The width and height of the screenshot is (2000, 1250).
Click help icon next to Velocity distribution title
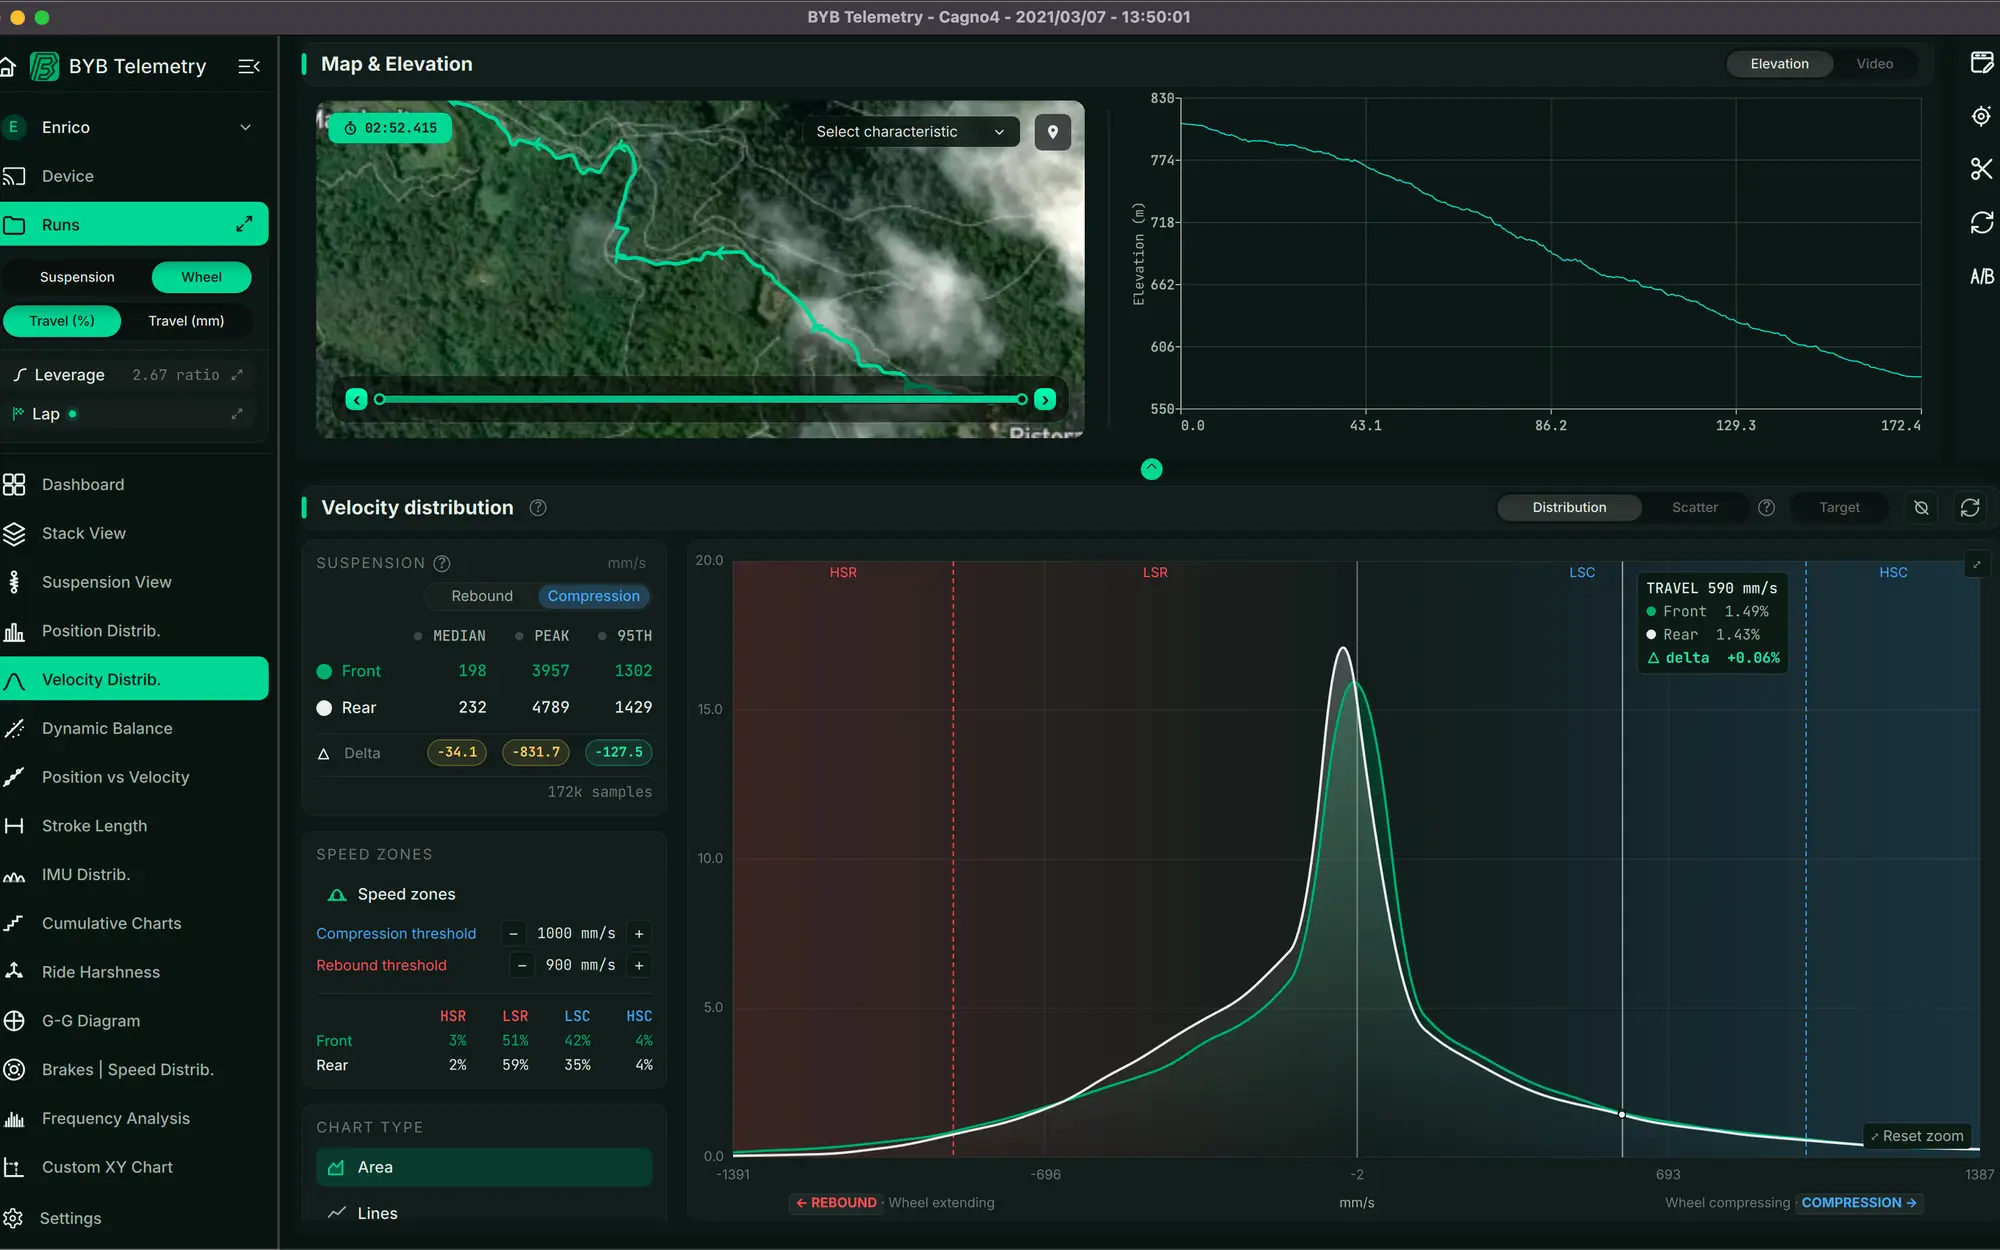(538, 508)
